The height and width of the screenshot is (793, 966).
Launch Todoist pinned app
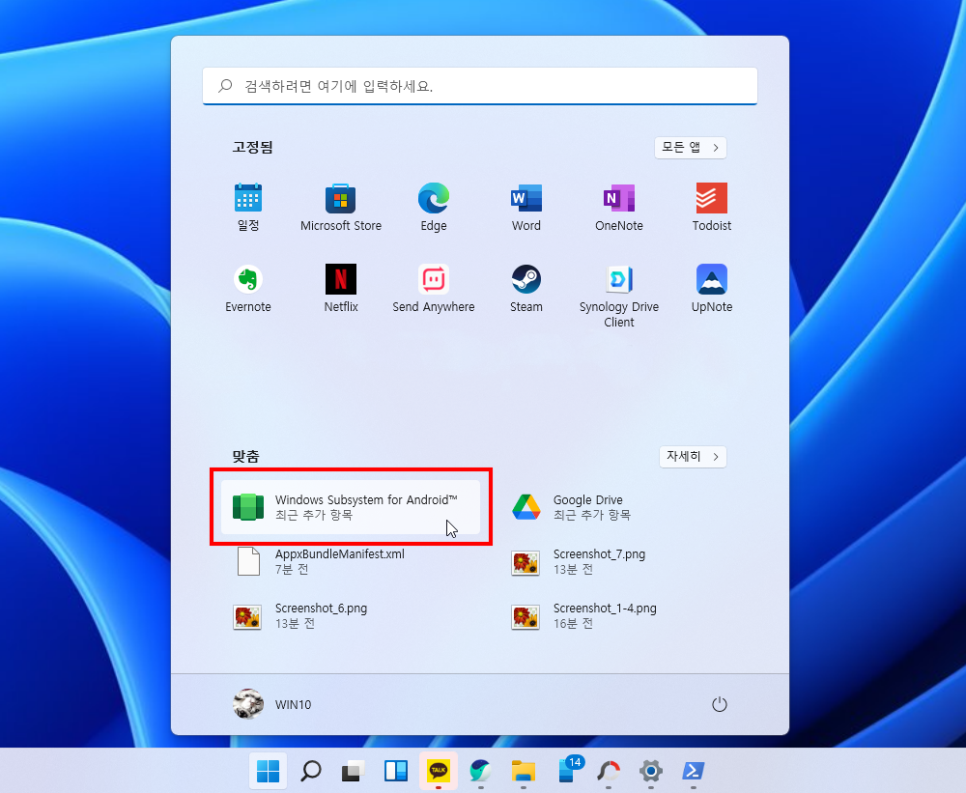tap(712, 207)
